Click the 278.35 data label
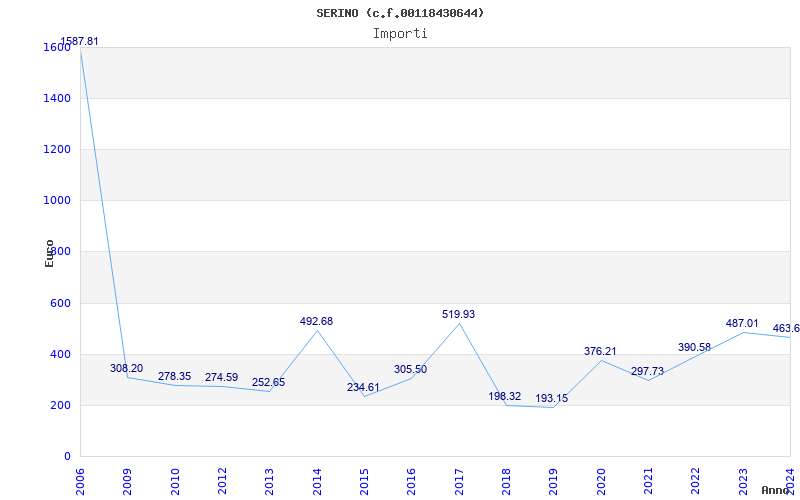Screen dimensions: 800x500 (x=174, y=377)
